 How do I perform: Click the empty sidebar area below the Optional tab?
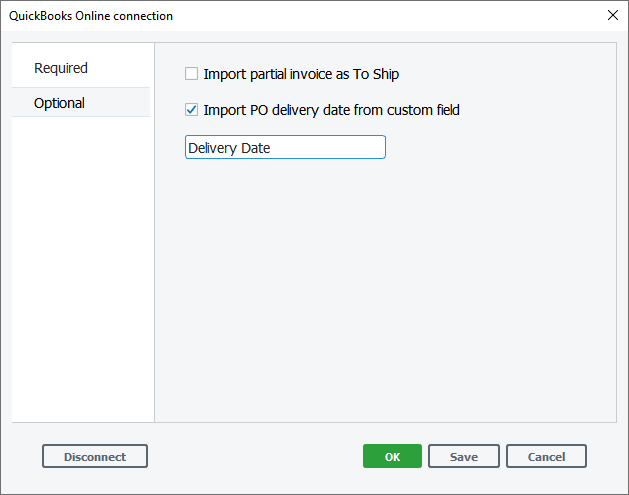point(82,270)
